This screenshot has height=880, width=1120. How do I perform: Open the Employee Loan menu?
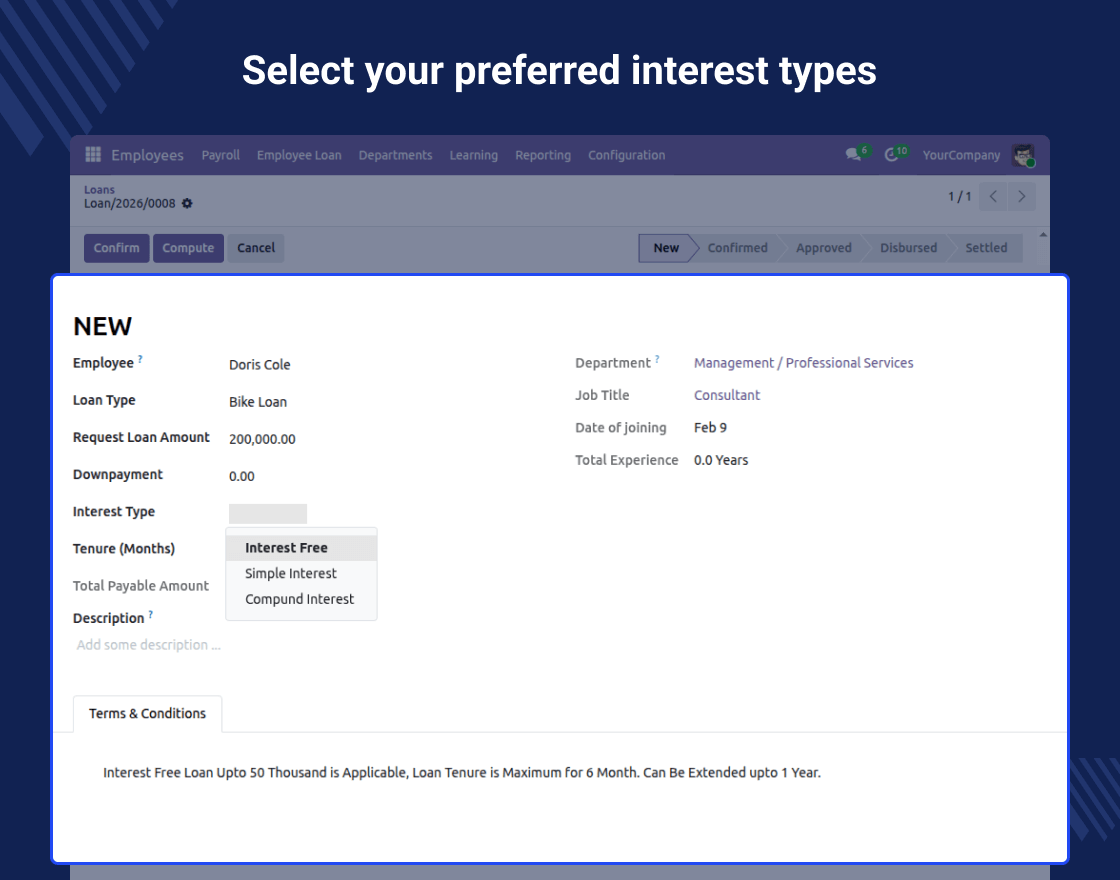pyautogui.click(x=299, y=155)
